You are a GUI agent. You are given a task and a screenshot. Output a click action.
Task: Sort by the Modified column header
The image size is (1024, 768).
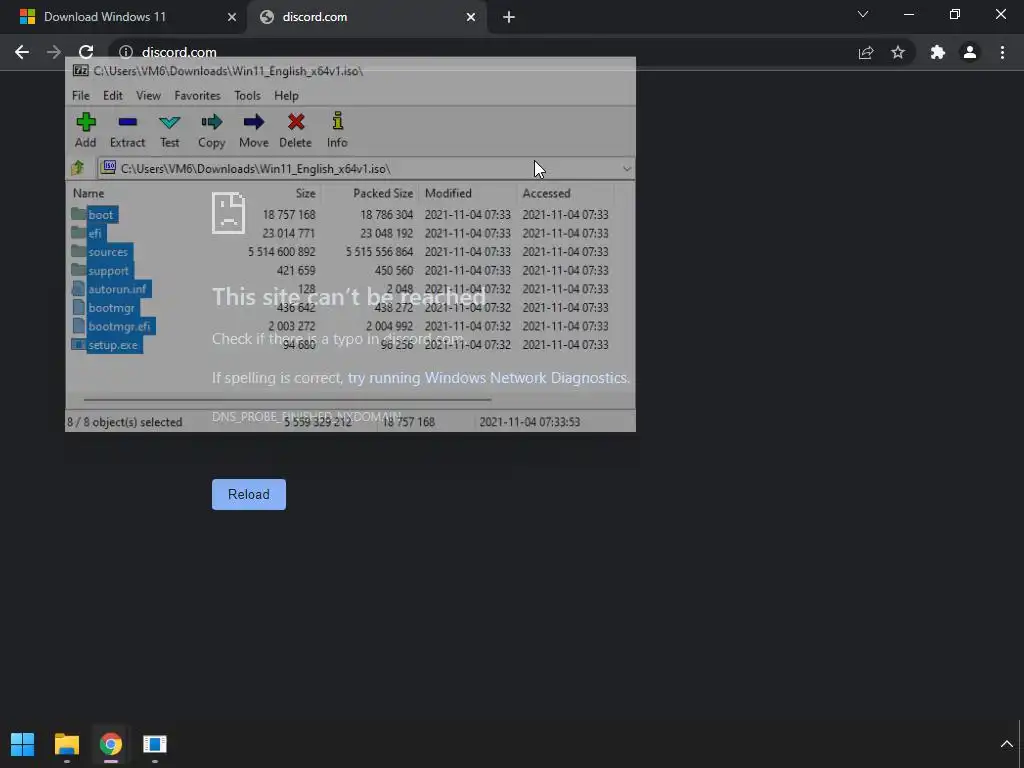point(448,193)
